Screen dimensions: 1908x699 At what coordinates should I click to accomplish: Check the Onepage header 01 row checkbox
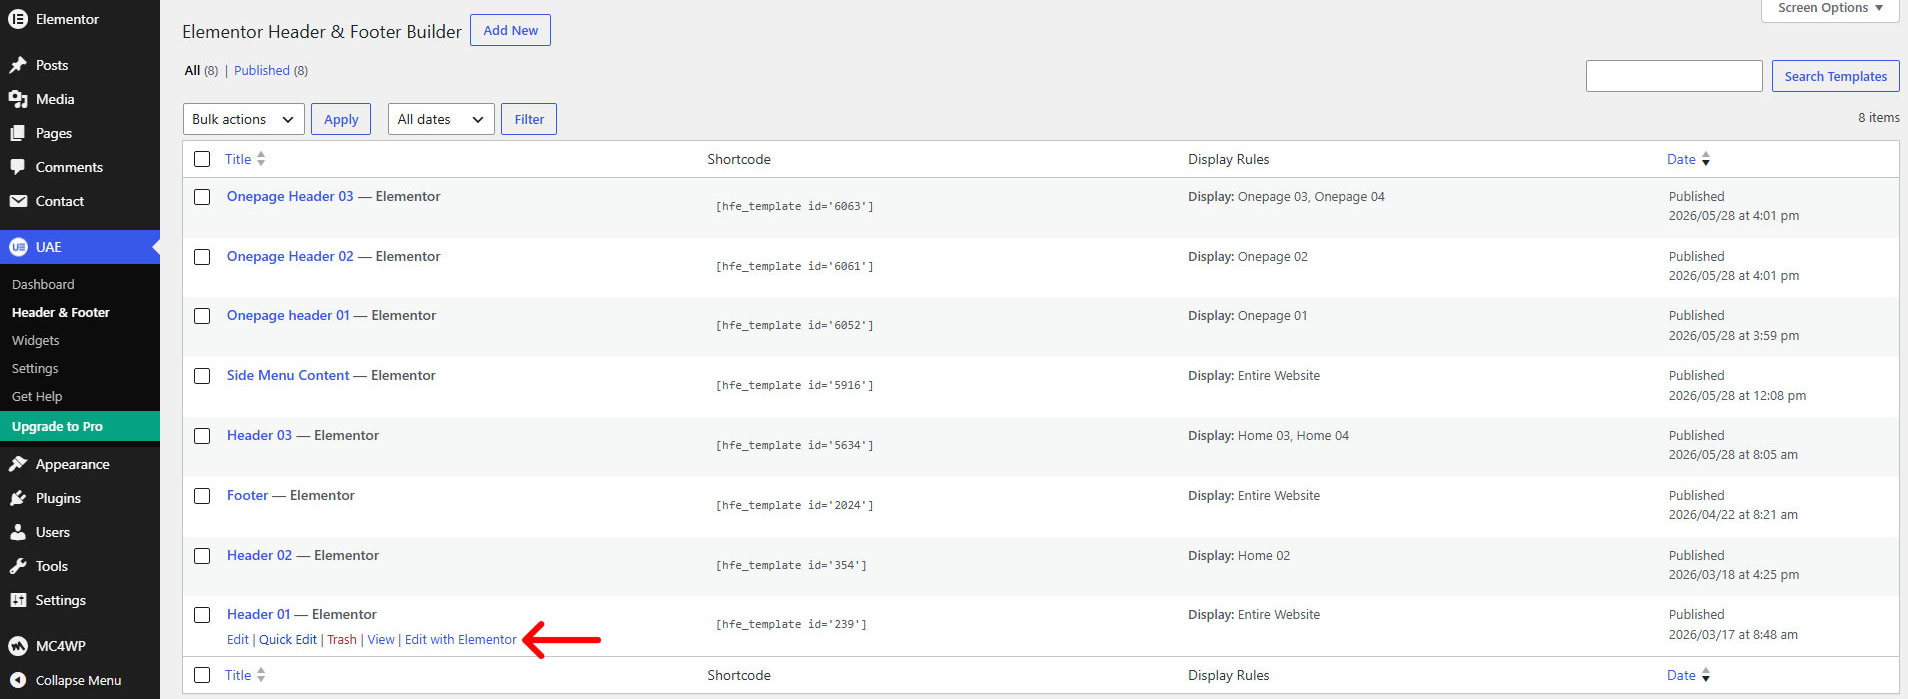pyautogui.click(x=202, y=316)
